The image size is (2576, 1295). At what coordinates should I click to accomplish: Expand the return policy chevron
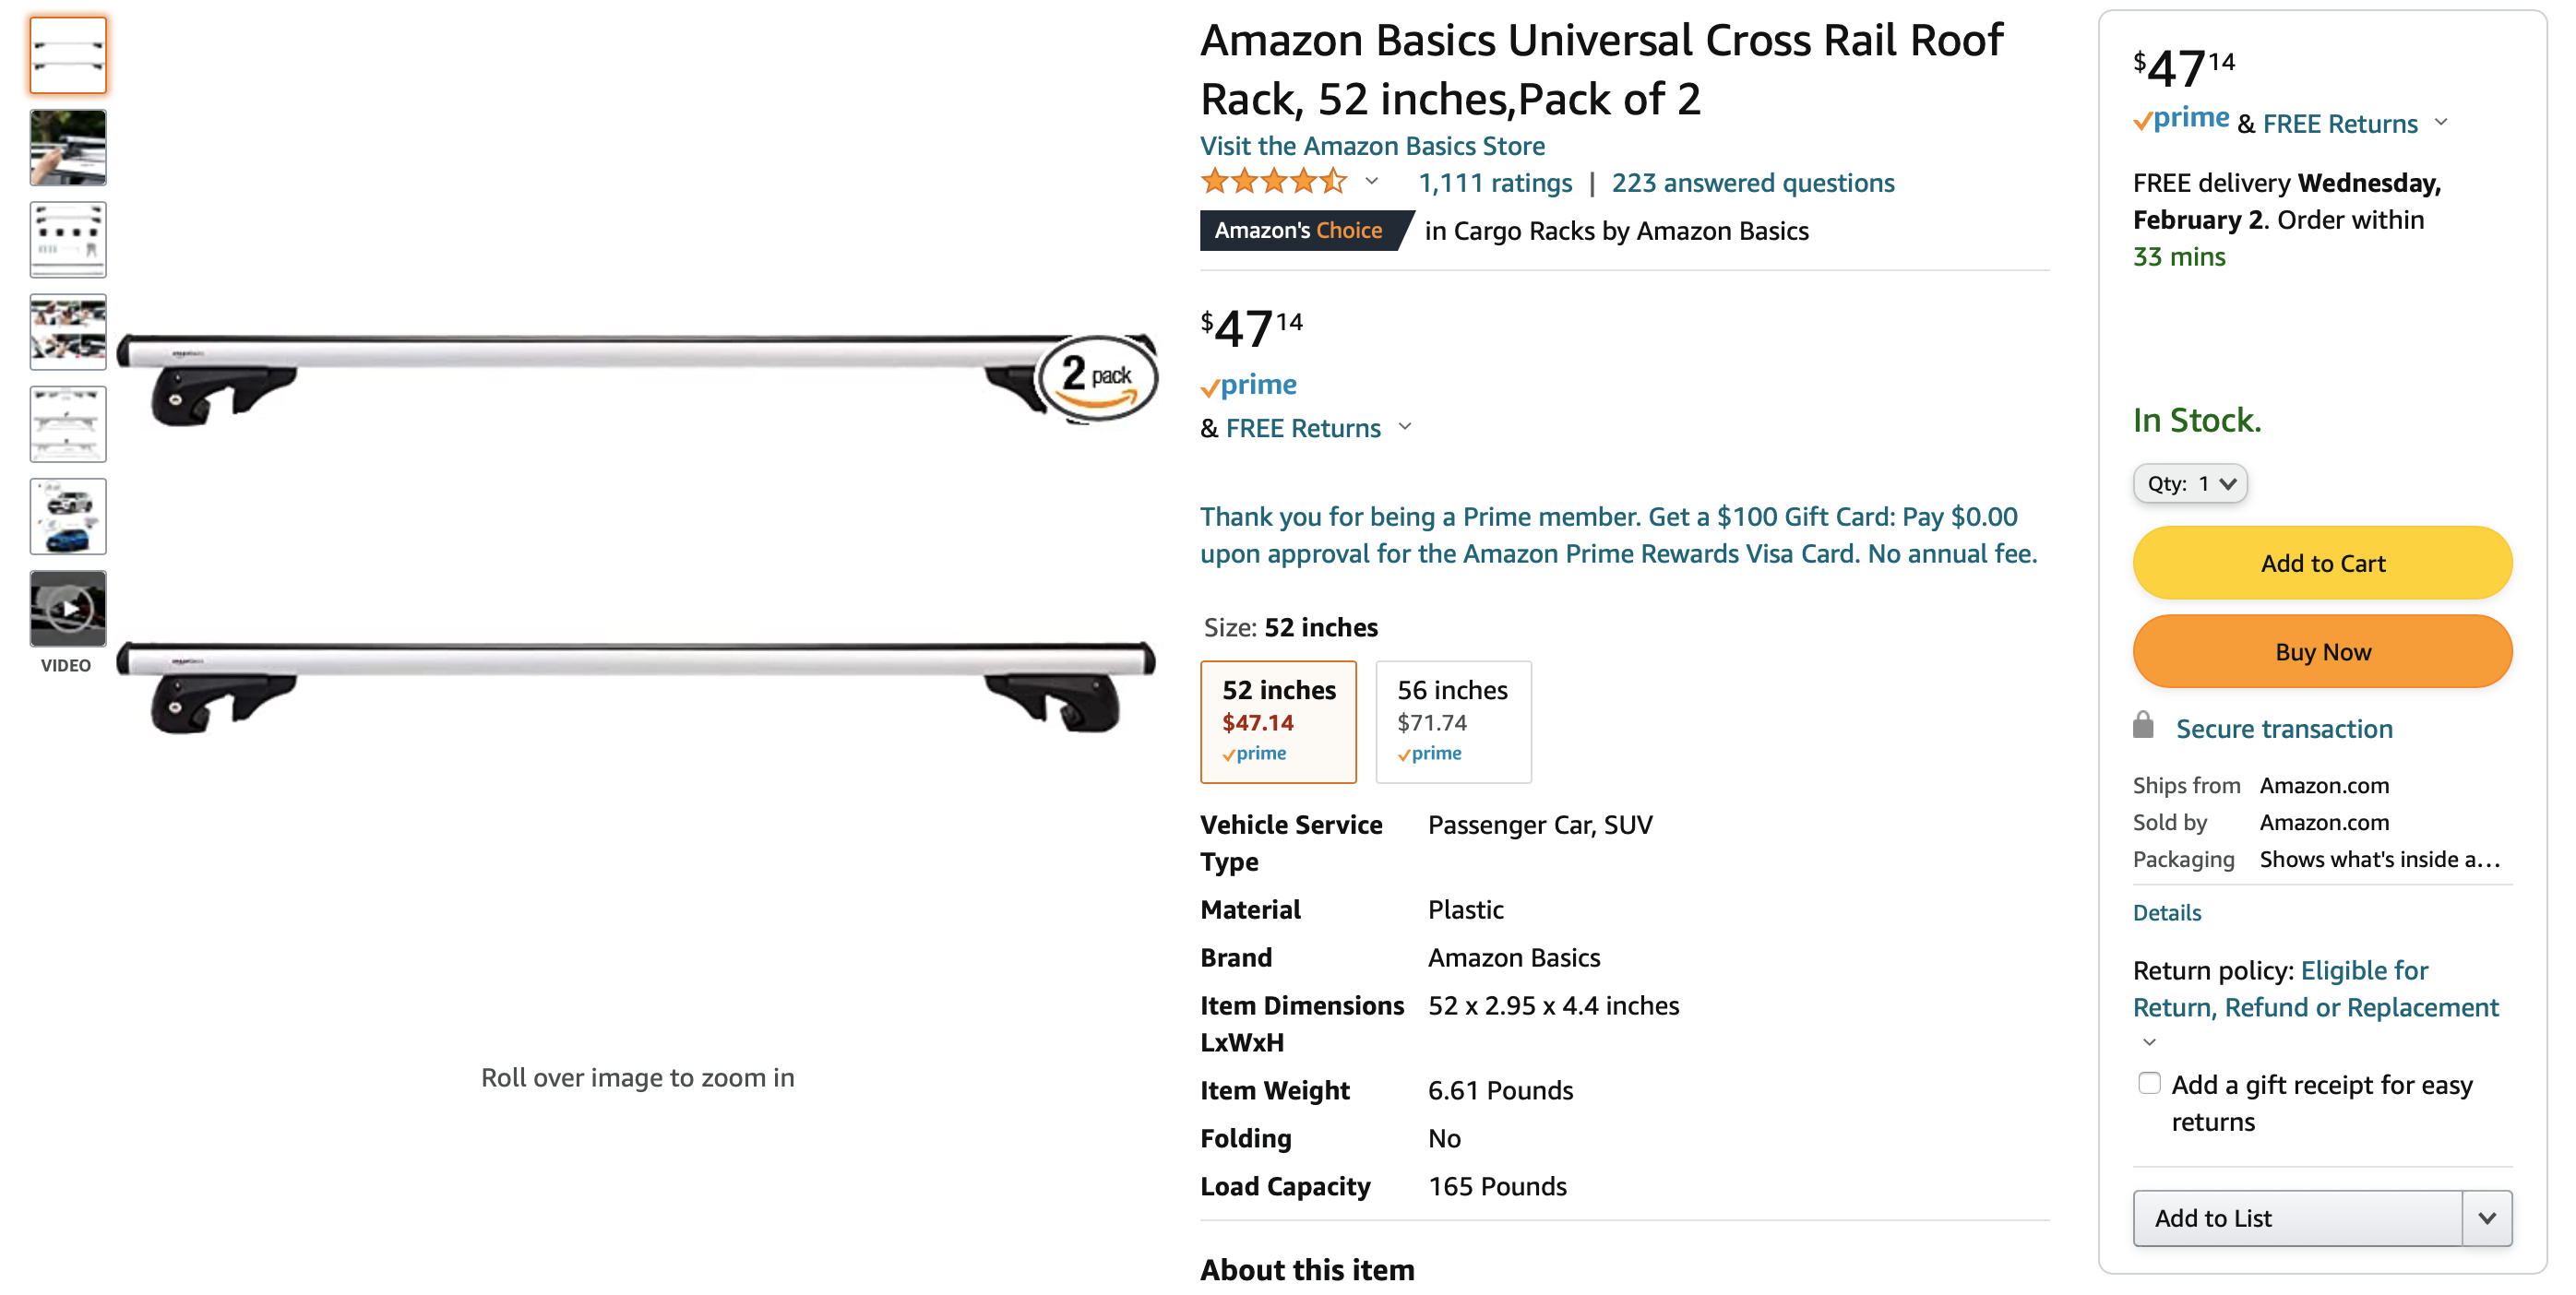pyautogui.click(x=2149, y=1042)
